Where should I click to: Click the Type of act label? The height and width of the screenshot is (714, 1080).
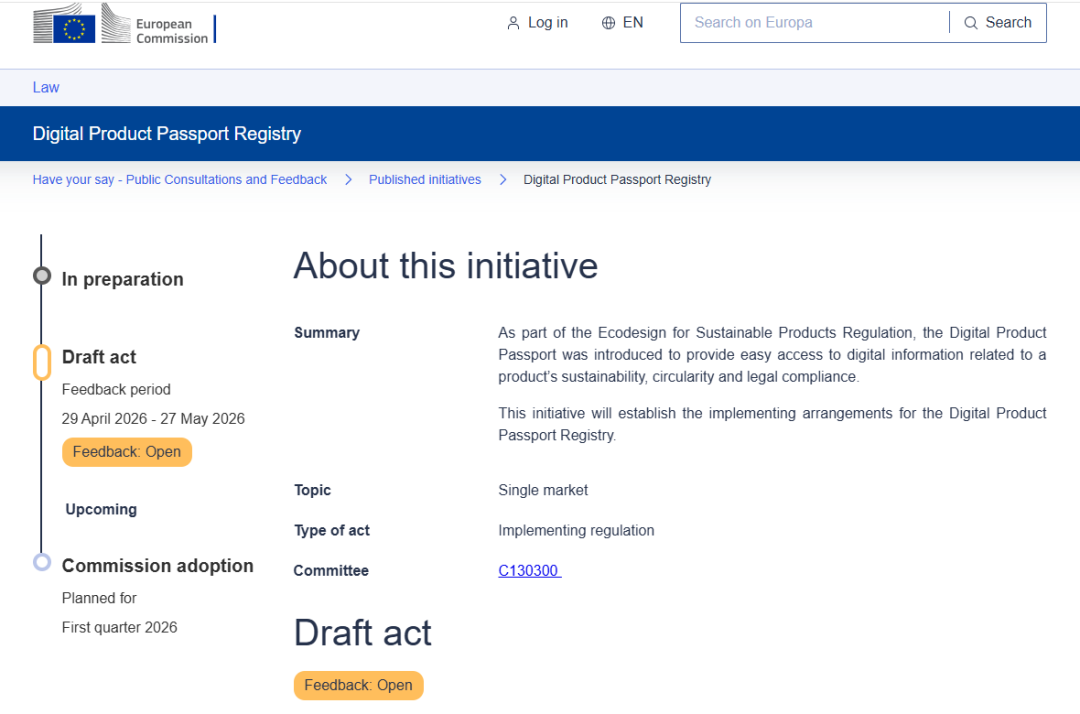[x=331, y=530]
